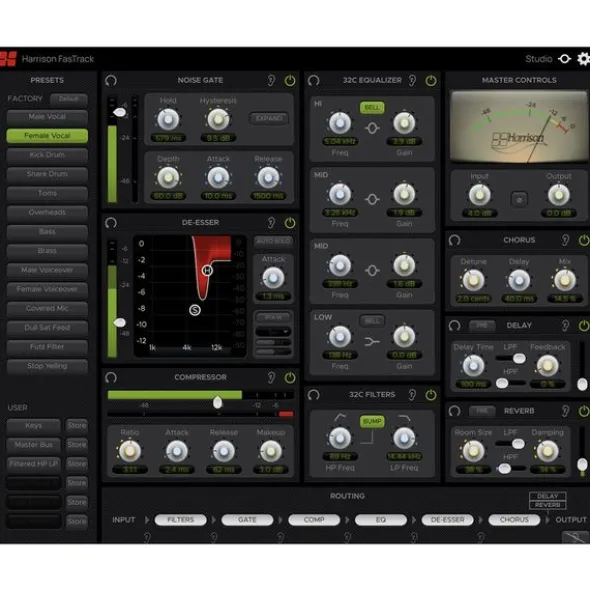The image size is (590, 591).
Task: Toggle 32C Equalizer power button
Action: click(431, 80)
